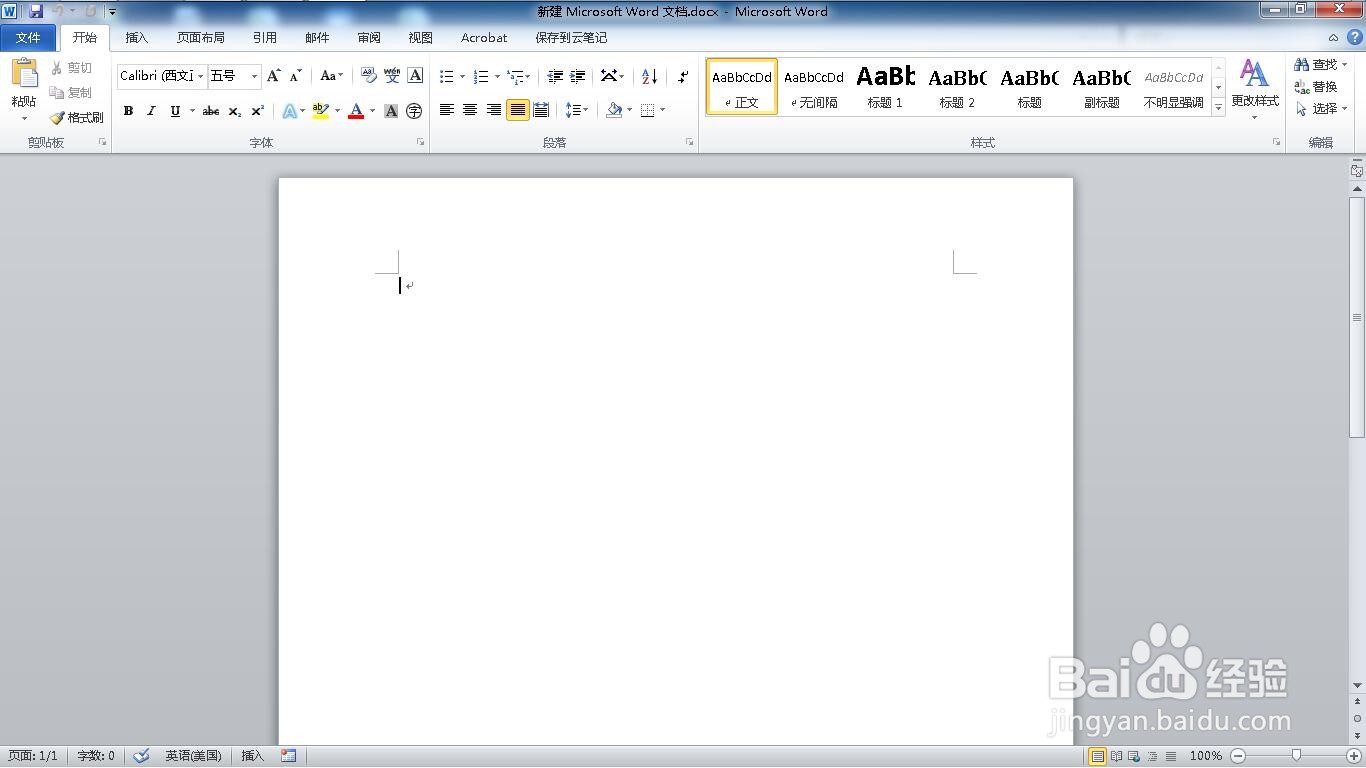Open Replace (替换) dialog

tap(1316, 87)
